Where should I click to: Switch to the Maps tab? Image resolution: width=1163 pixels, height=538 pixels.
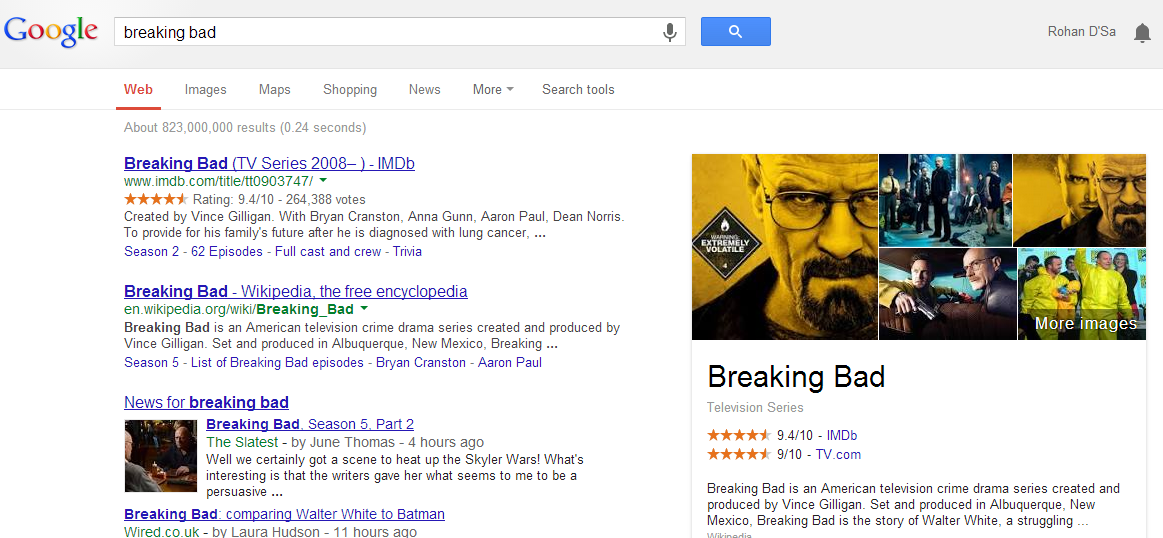(274, 90)
